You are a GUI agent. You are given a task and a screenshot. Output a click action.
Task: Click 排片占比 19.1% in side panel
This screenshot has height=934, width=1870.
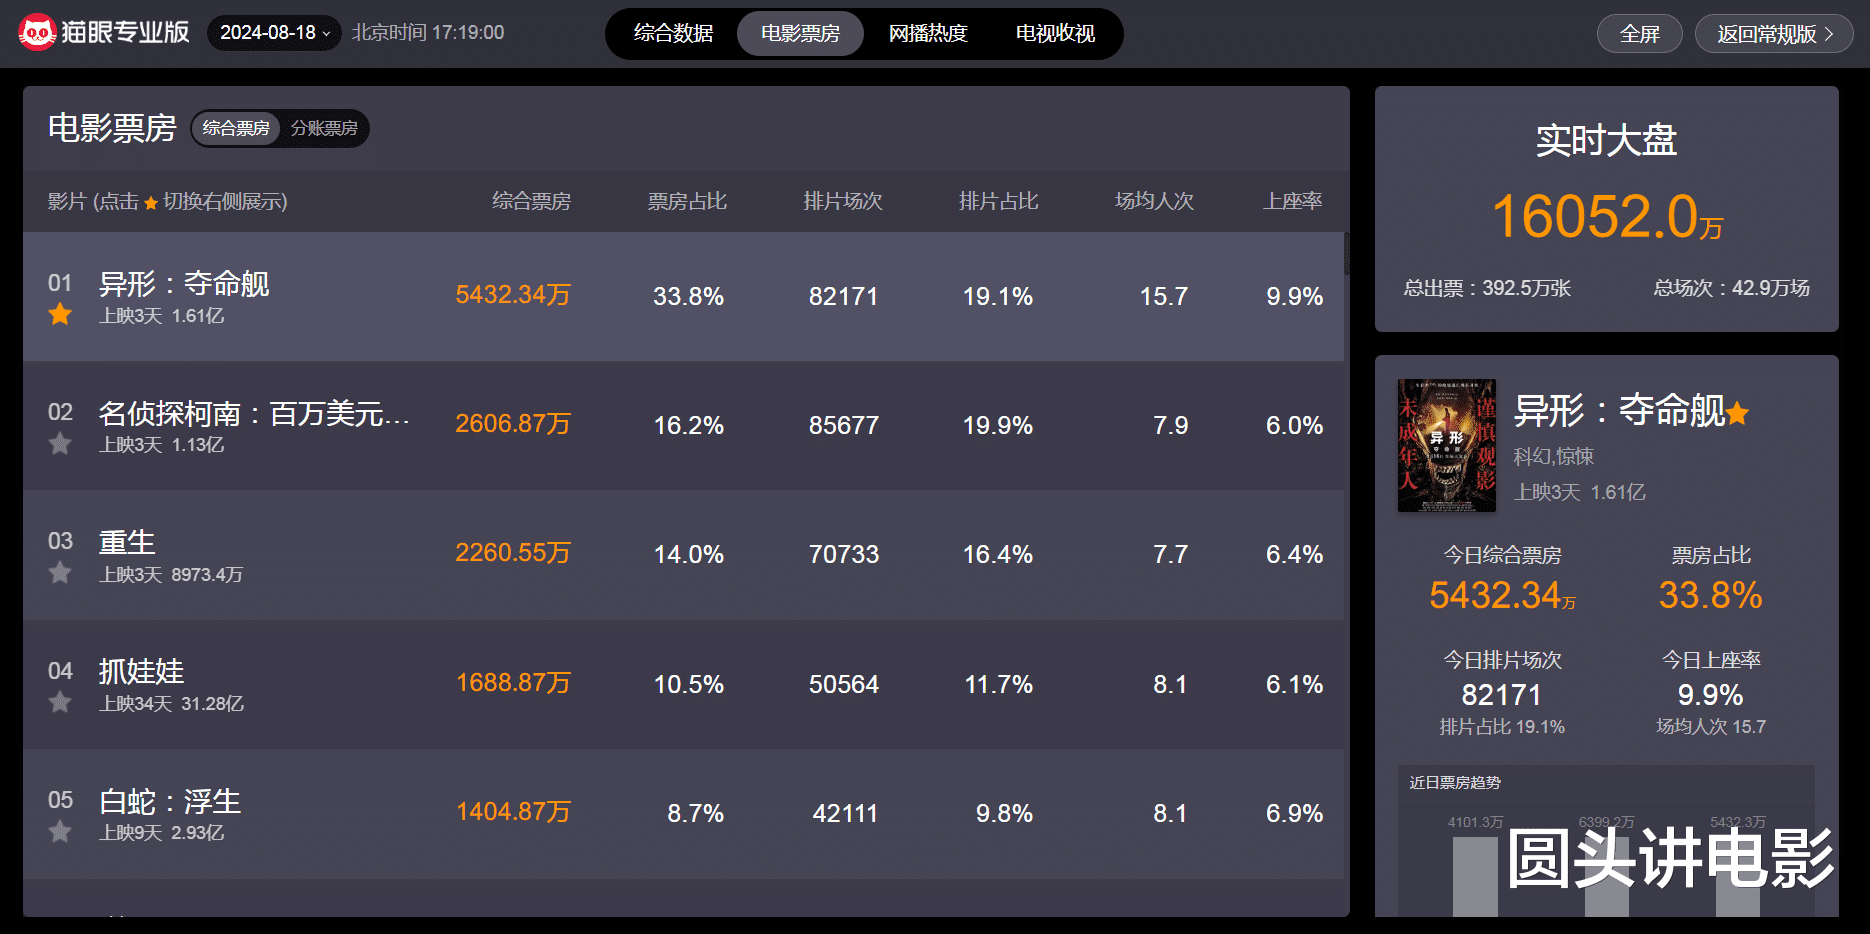[1502, 727]
